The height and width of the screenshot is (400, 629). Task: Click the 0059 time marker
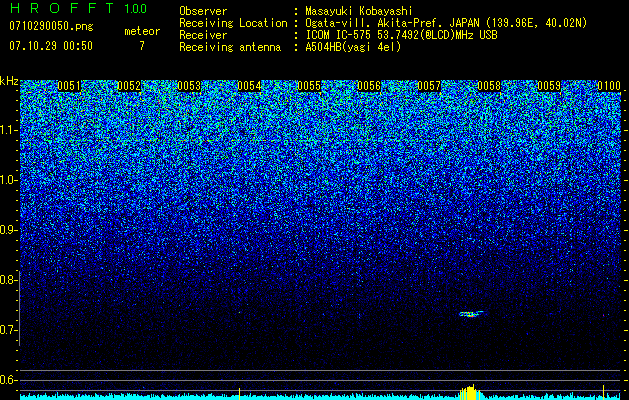point(549,86)
